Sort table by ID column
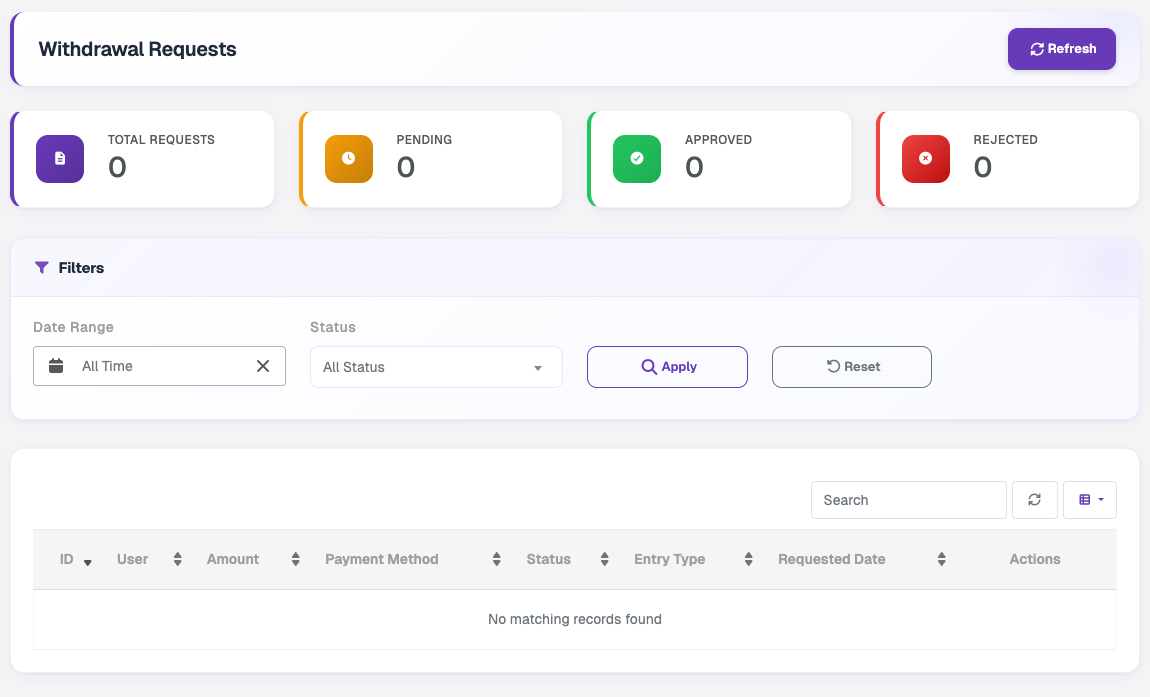This screenshot has width=1150, height=697. point(66,559)
